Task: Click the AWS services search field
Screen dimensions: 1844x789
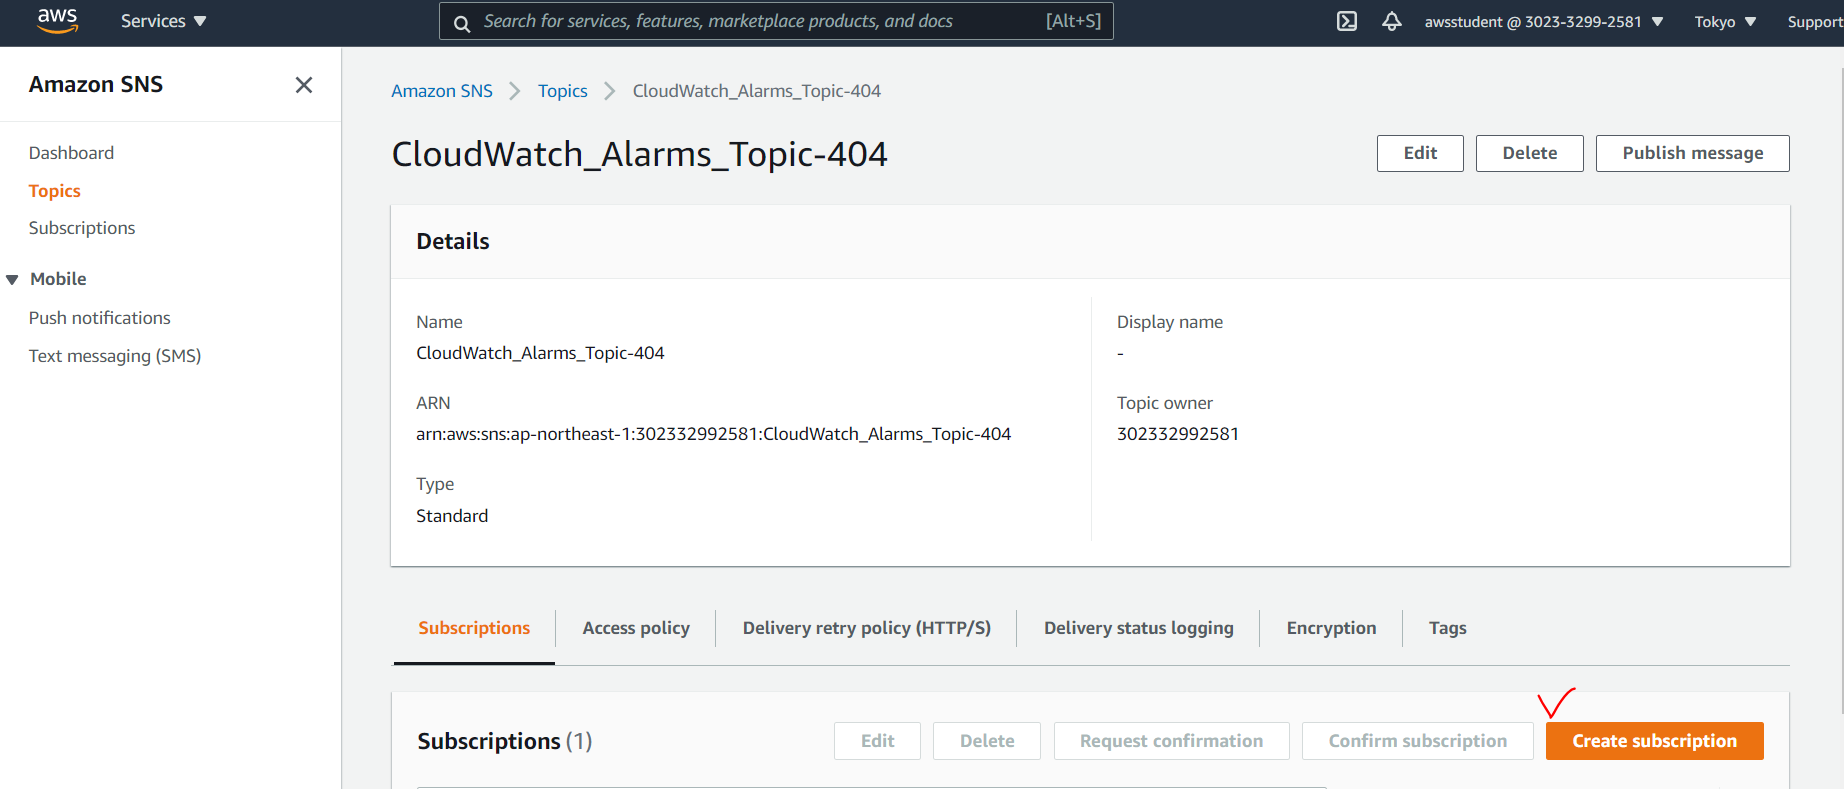Action: 776,21
